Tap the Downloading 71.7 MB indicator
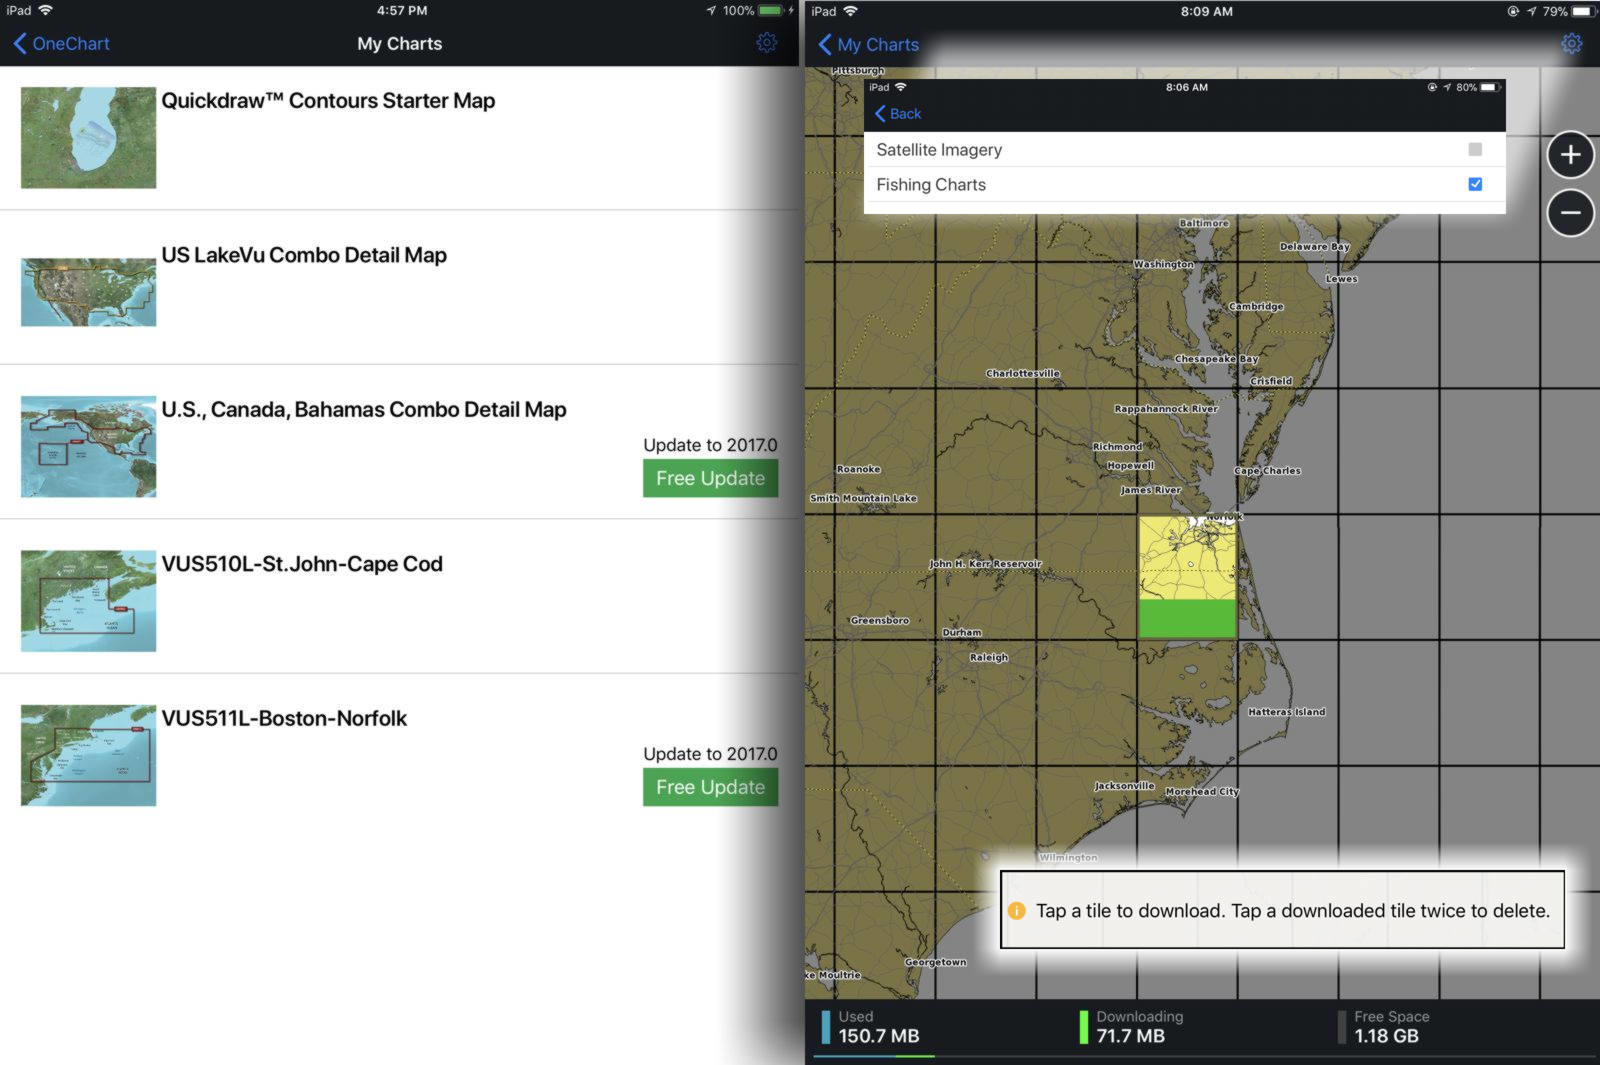 (1131, 1027)
